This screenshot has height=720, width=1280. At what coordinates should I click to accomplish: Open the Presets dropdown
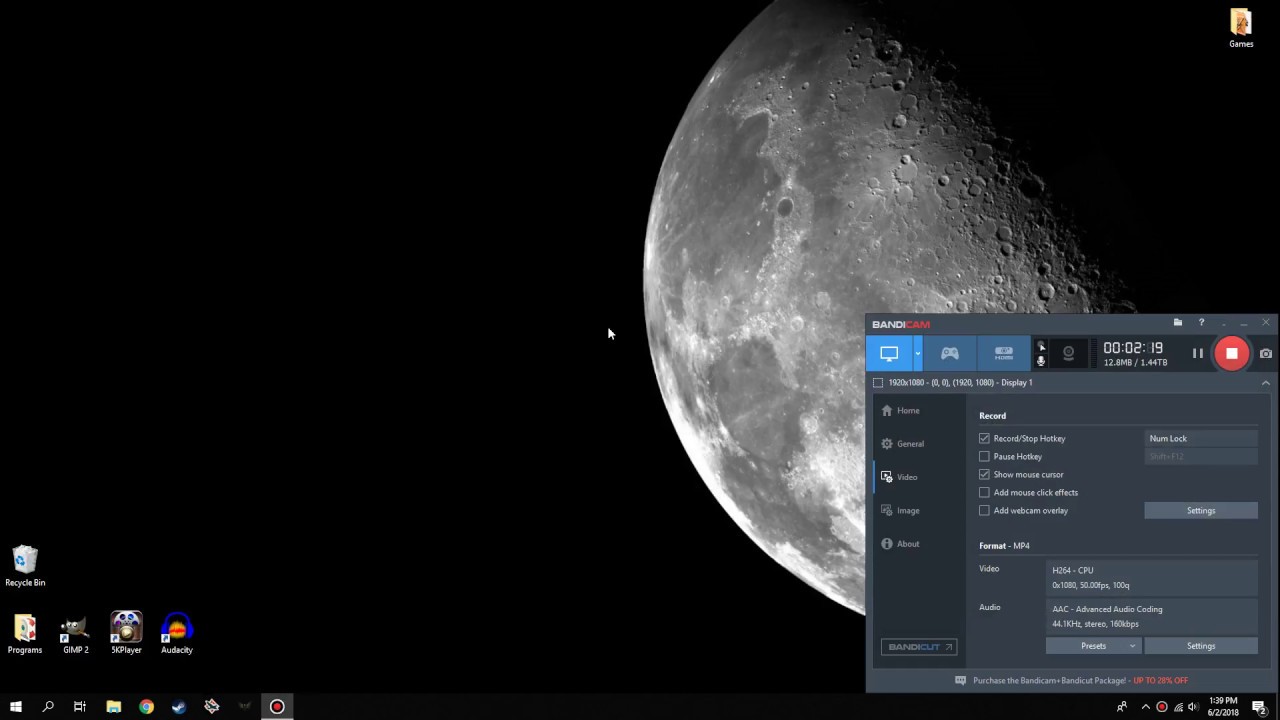pos(1093,646)
